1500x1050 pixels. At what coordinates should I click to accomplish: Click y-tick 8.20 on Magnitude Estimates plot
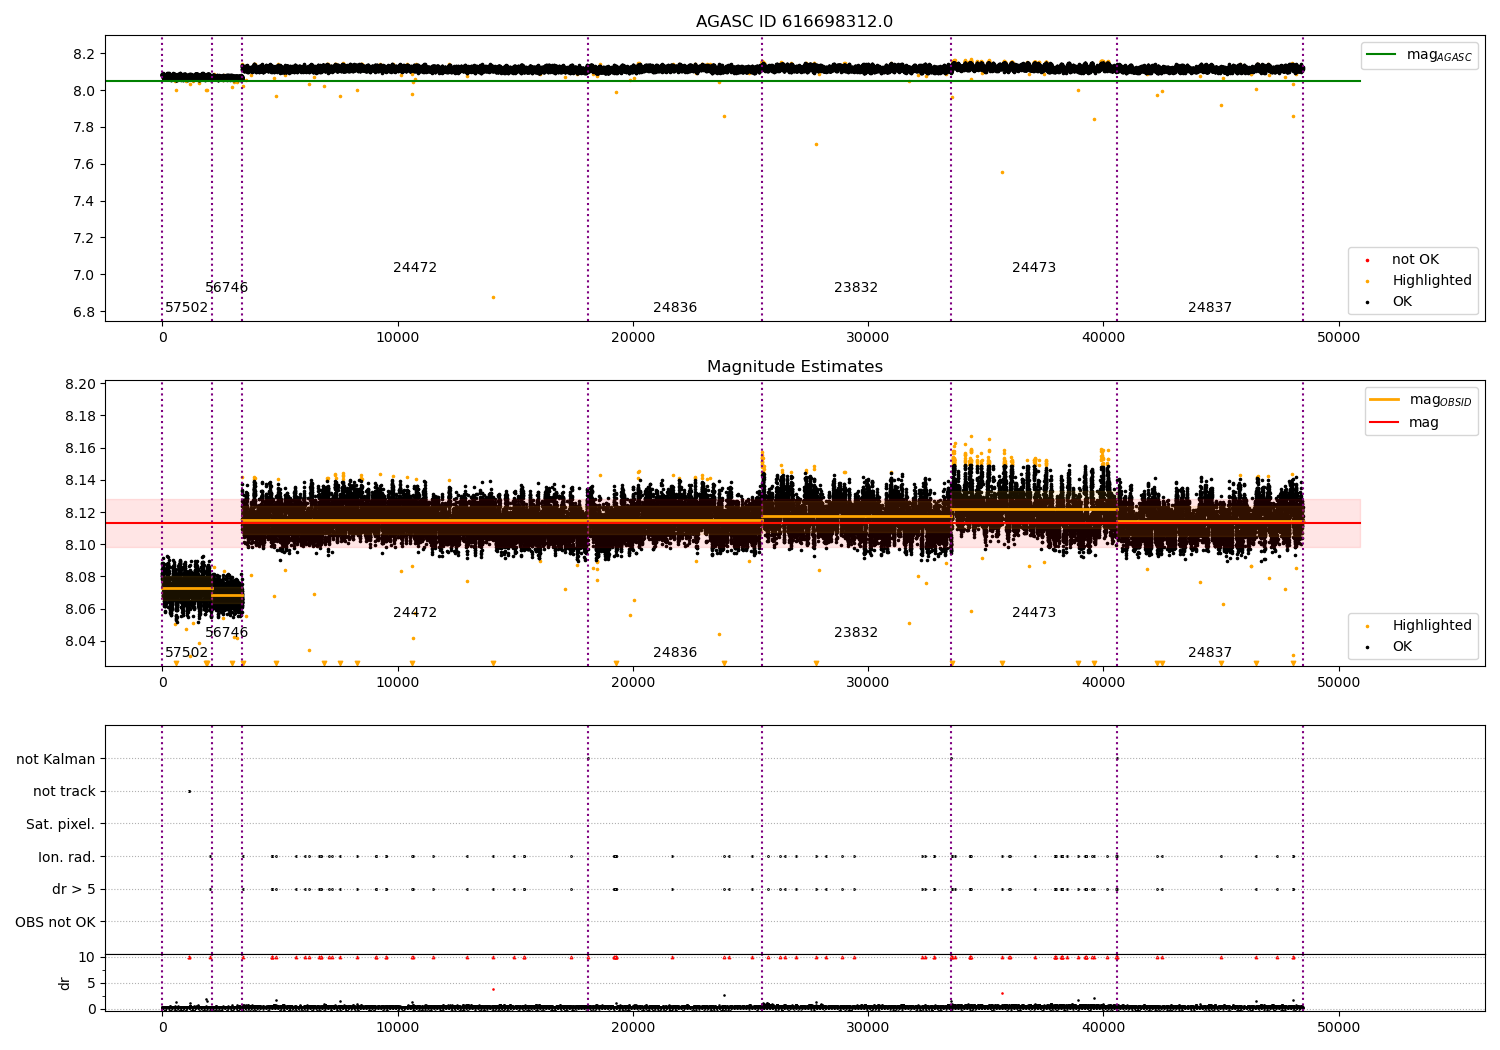click(x=80, y=385)
